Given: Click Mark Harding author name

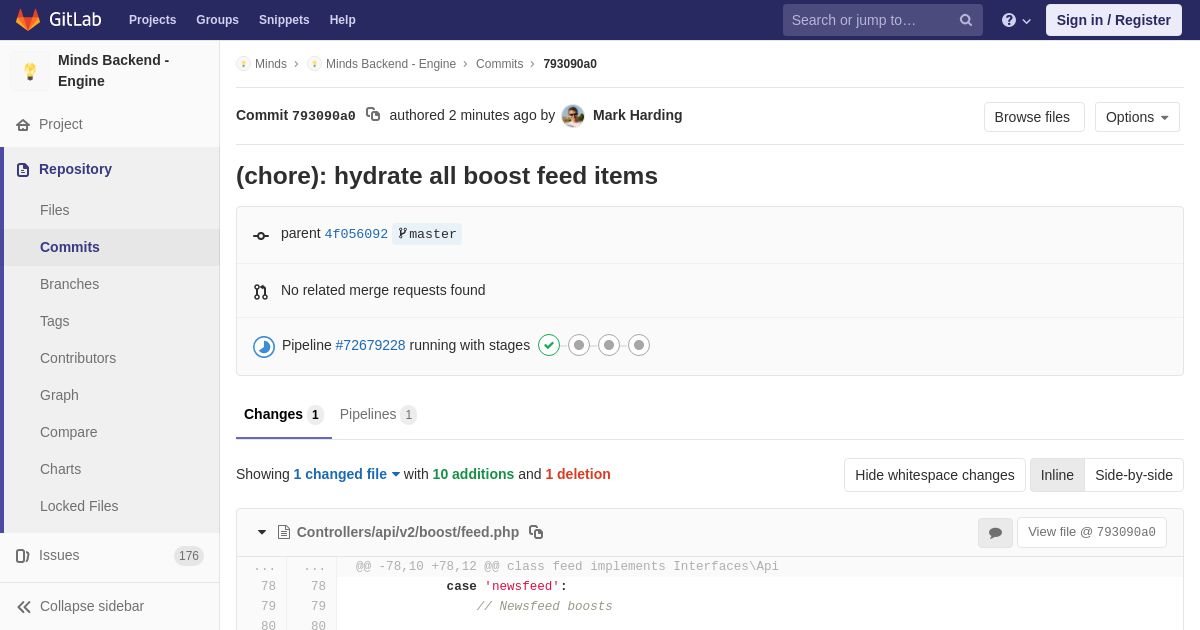Looking at the screenshot, I should click(x=638, y=115).
